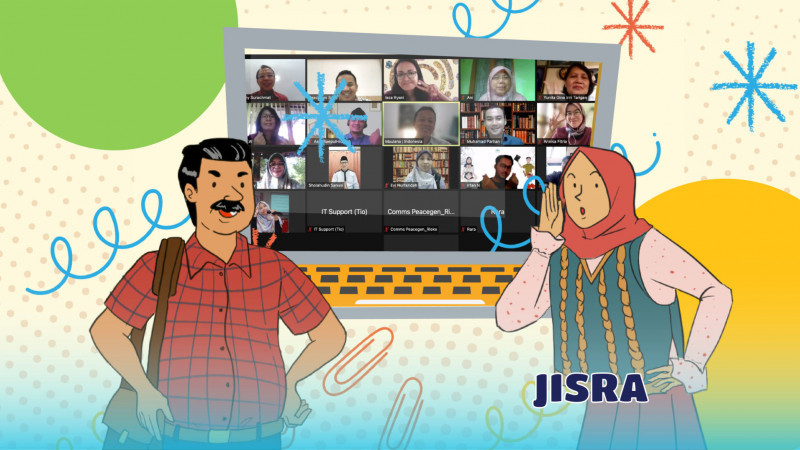Viewport: 800px width, 450px height.
Task: Click muted mic icon next to Rara label
Action: click(x=464, y=229)
